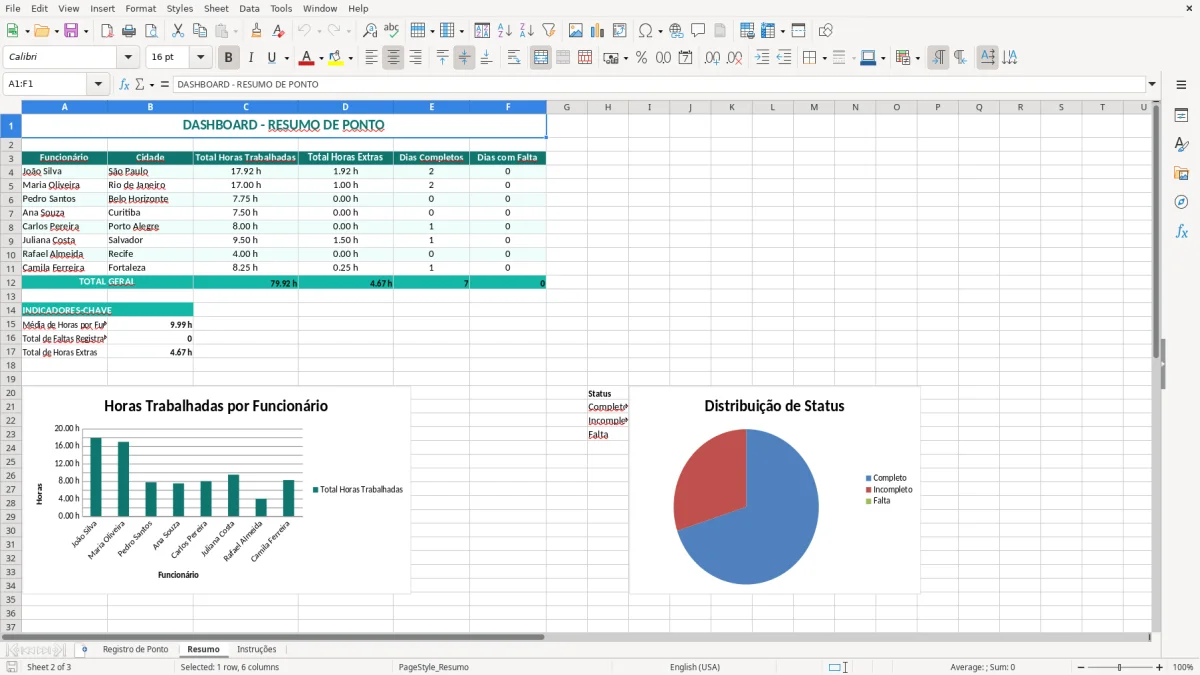The width and height of the screenshot is (1200, 675).
Task: Expand the font size dropdown
Action: [x=201, y=58]
